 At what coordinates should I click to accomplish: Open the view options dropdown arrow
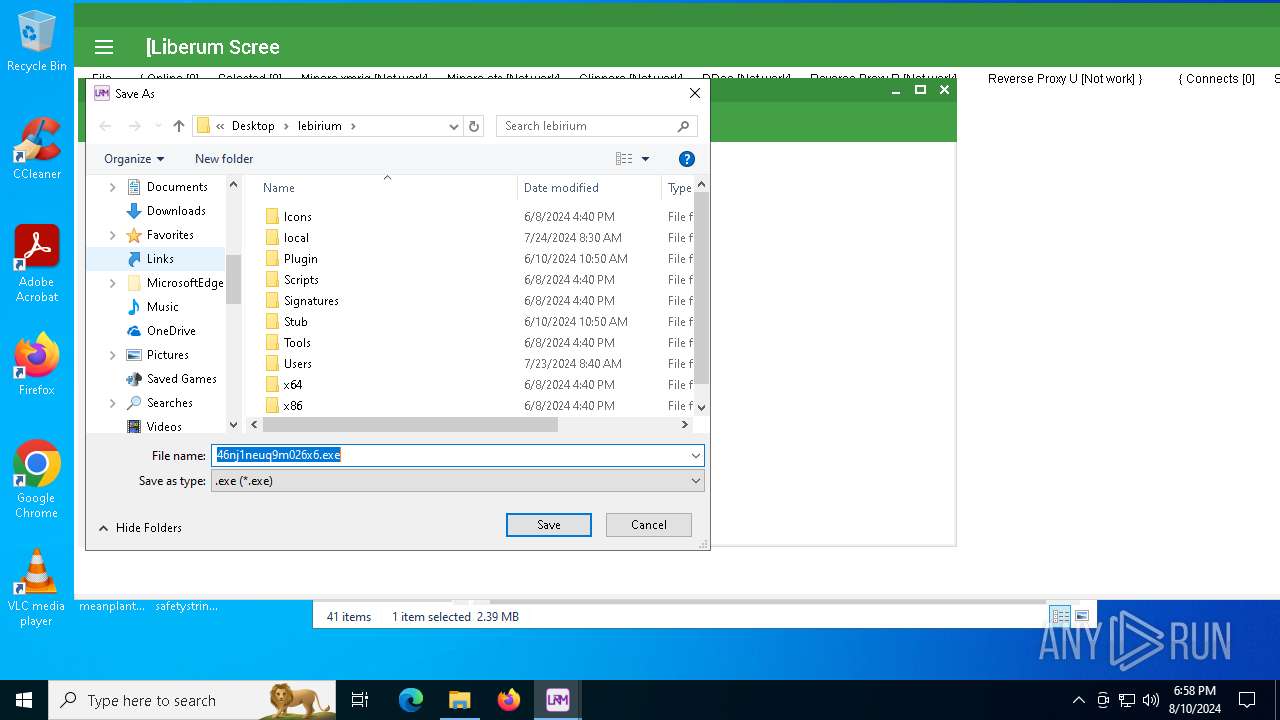645,159
